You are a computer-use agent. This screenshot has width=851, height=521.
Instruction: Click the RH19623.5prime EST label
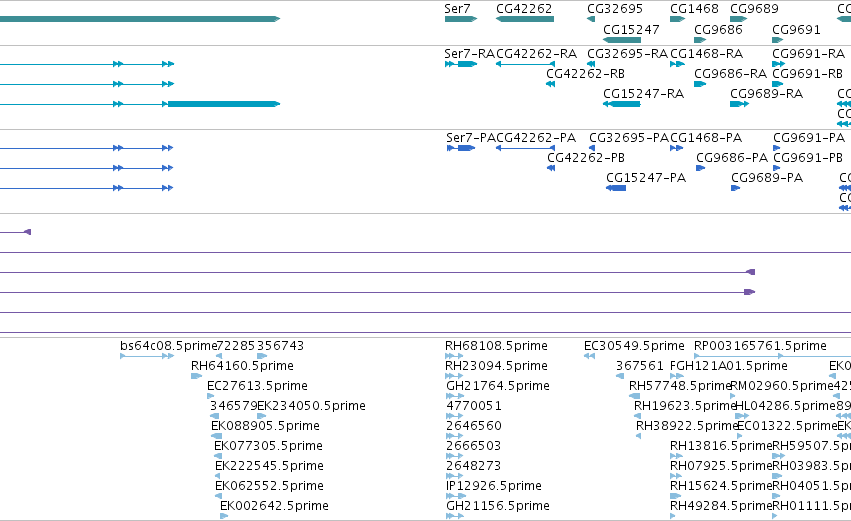(x=685, y=406)
